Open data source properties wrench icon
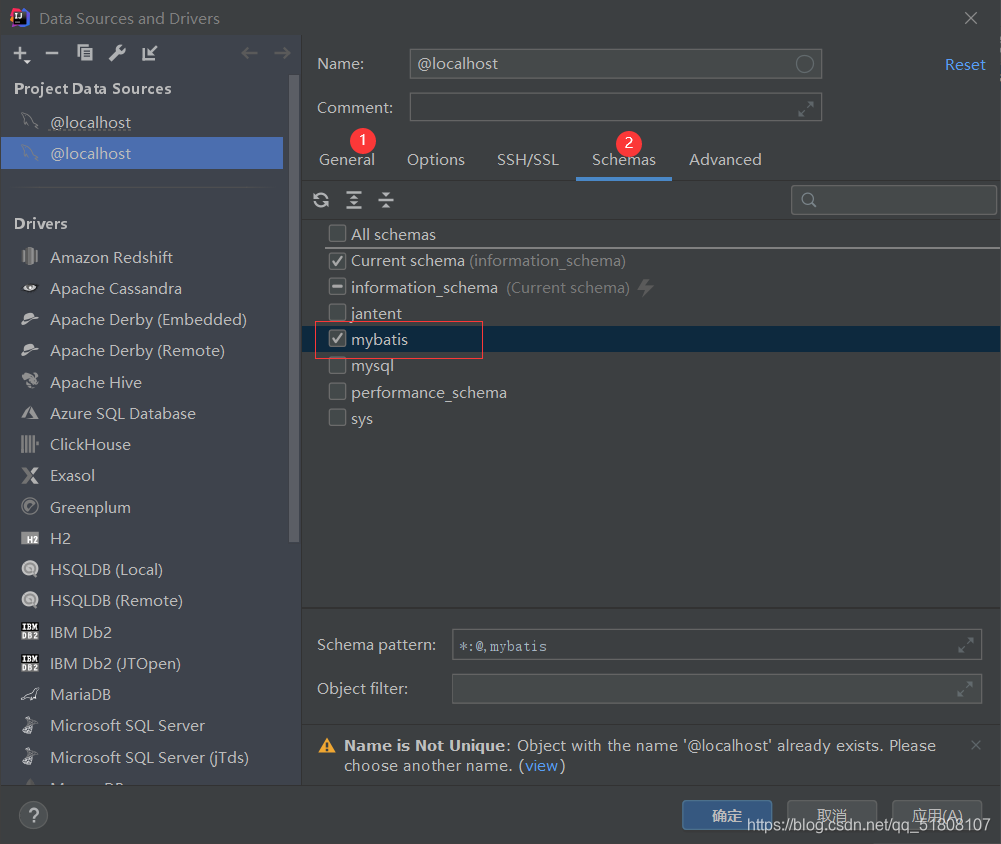The height and width of the screenshot is (844, 1001). [x=117, y=53]
